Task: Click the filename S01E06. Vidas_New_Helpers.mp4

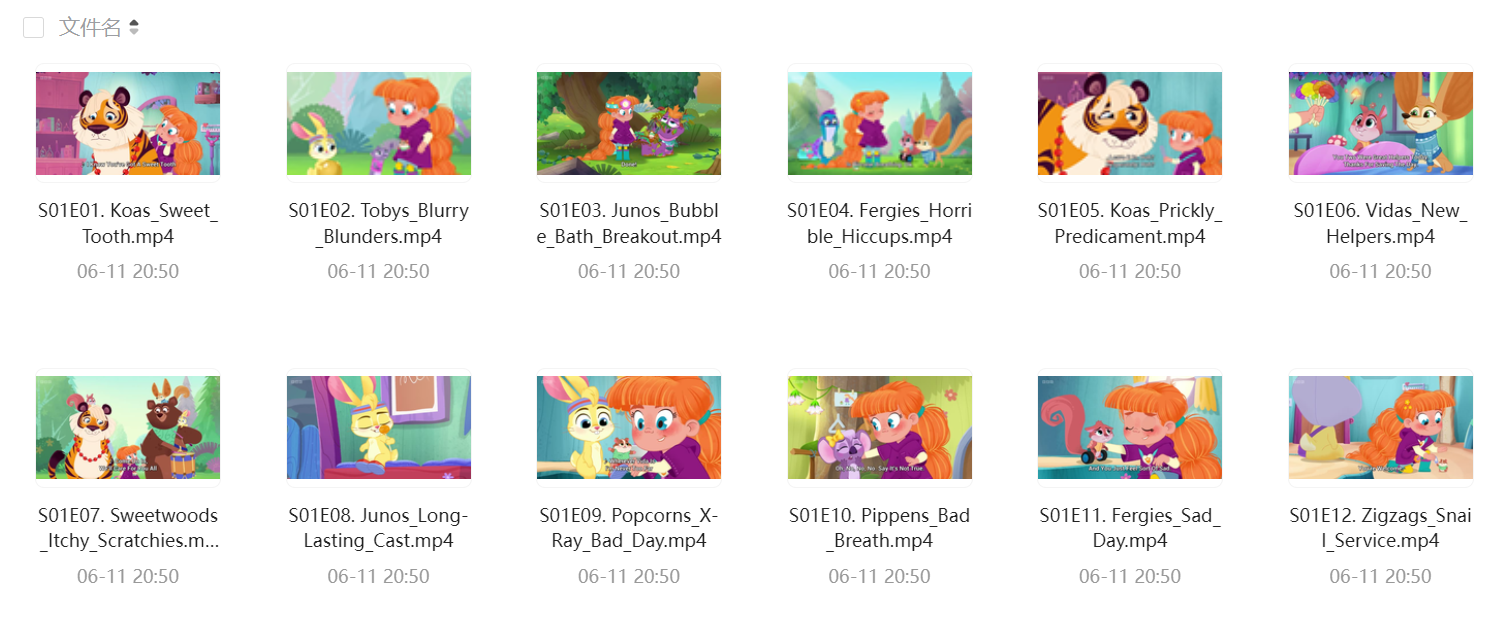Action: pos(1381,224)
